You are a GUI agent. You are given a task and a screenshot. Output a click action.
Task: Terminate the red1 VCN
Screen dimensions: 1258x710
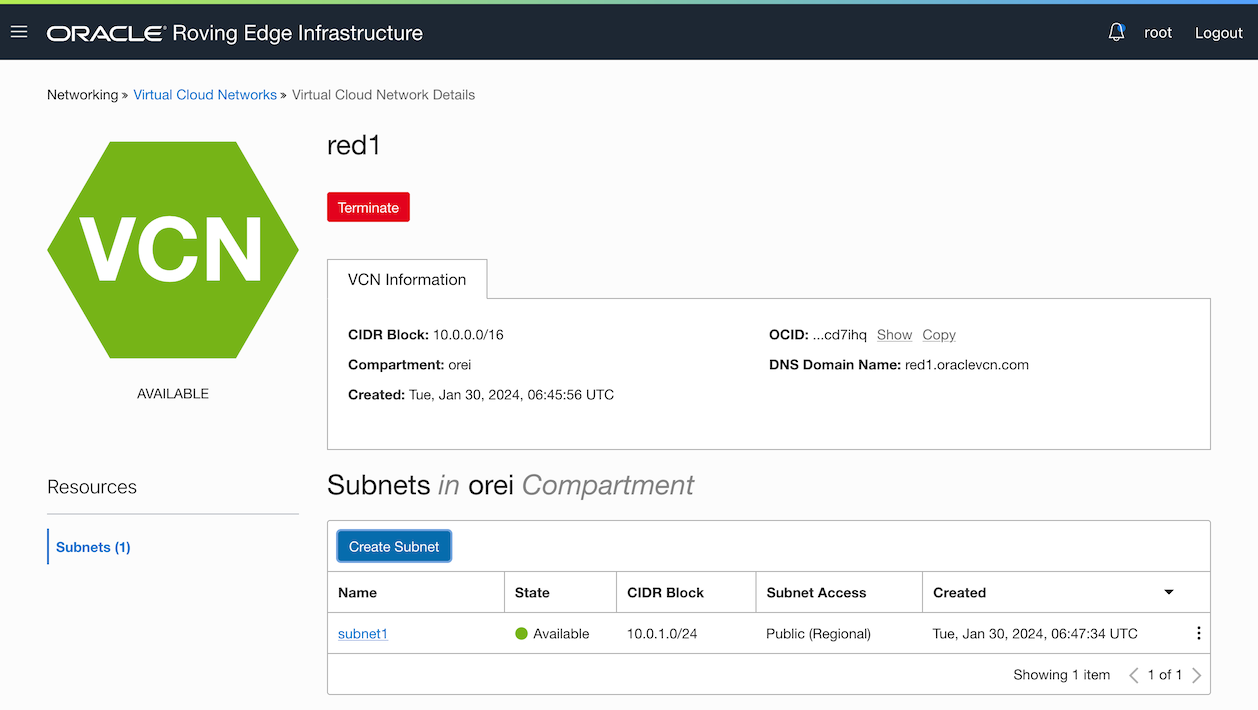pos(368,207)
